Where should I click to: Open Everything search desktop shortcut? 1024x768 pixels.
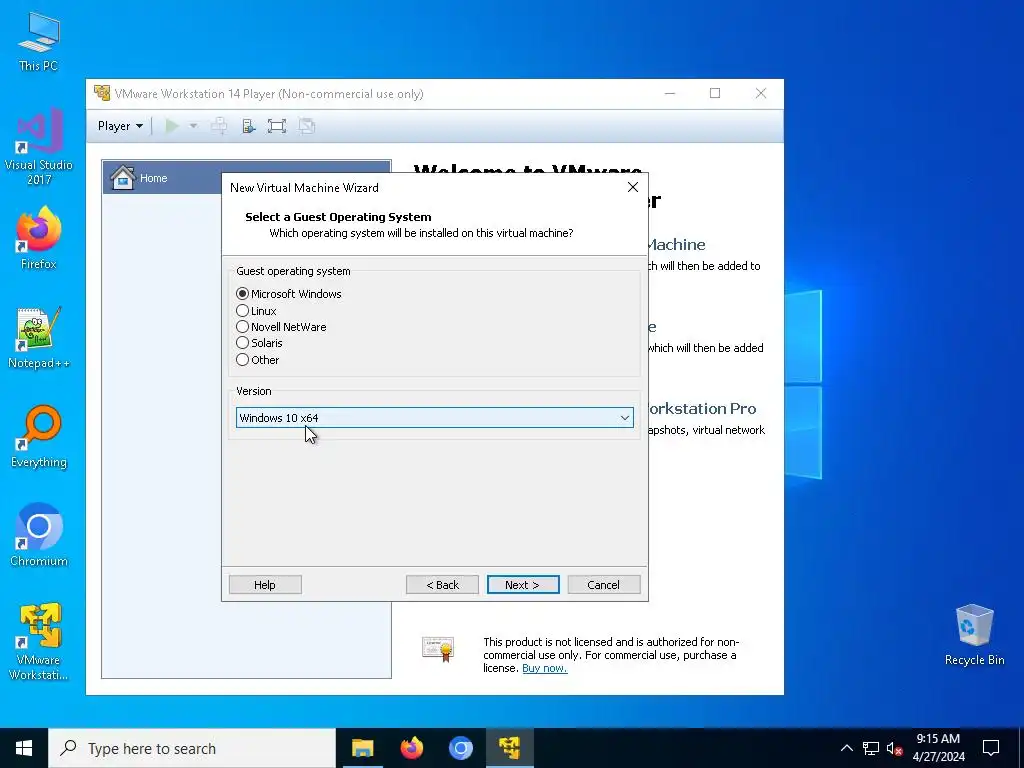(39, 436)
